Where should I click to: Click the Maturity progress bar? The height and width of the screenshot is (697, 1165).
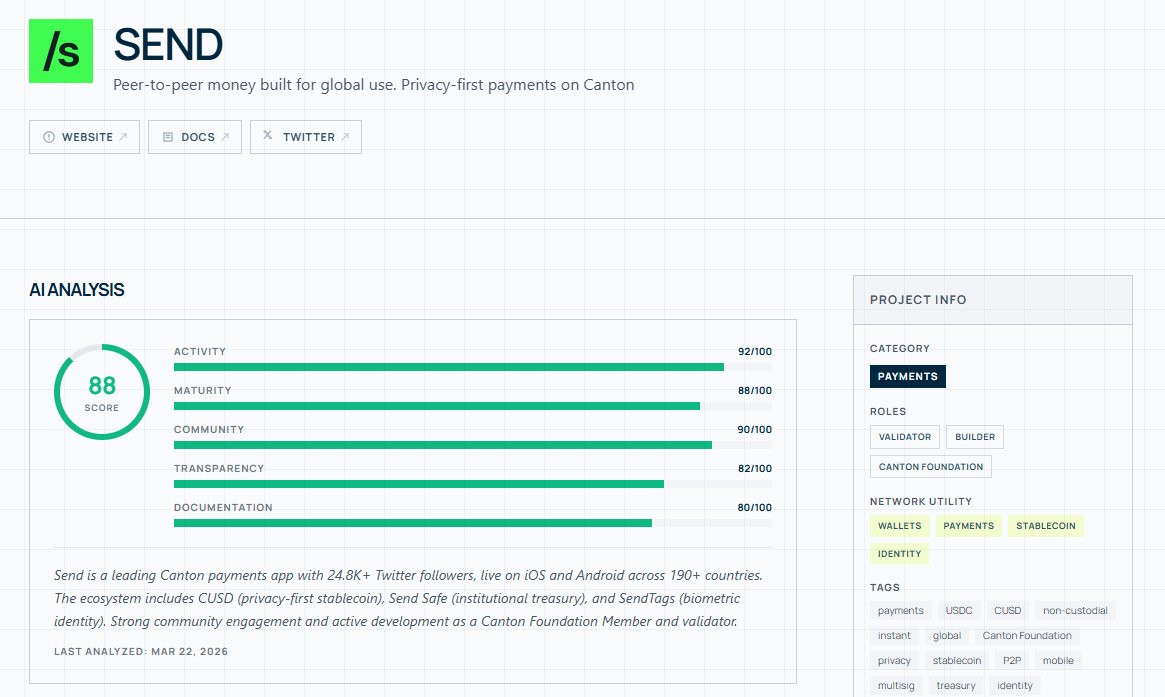click(473, 406)
